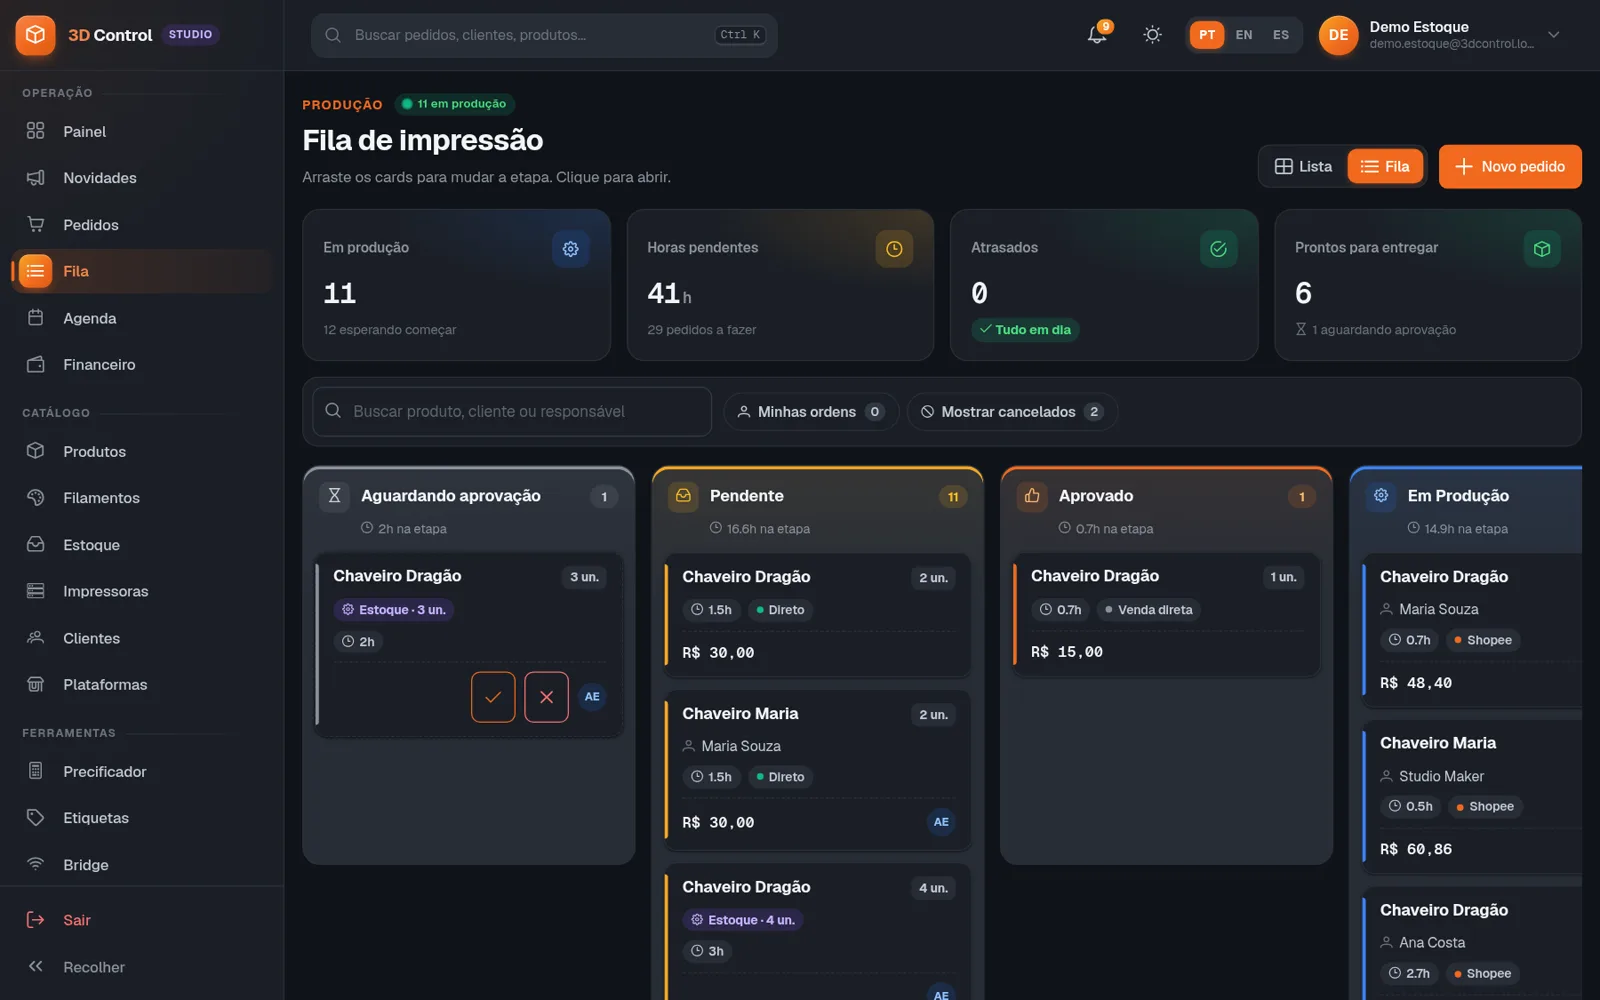Click the Tudo em dia badge
The width and height of the screenshot is (1600, 1000).
click(1025, 330)
